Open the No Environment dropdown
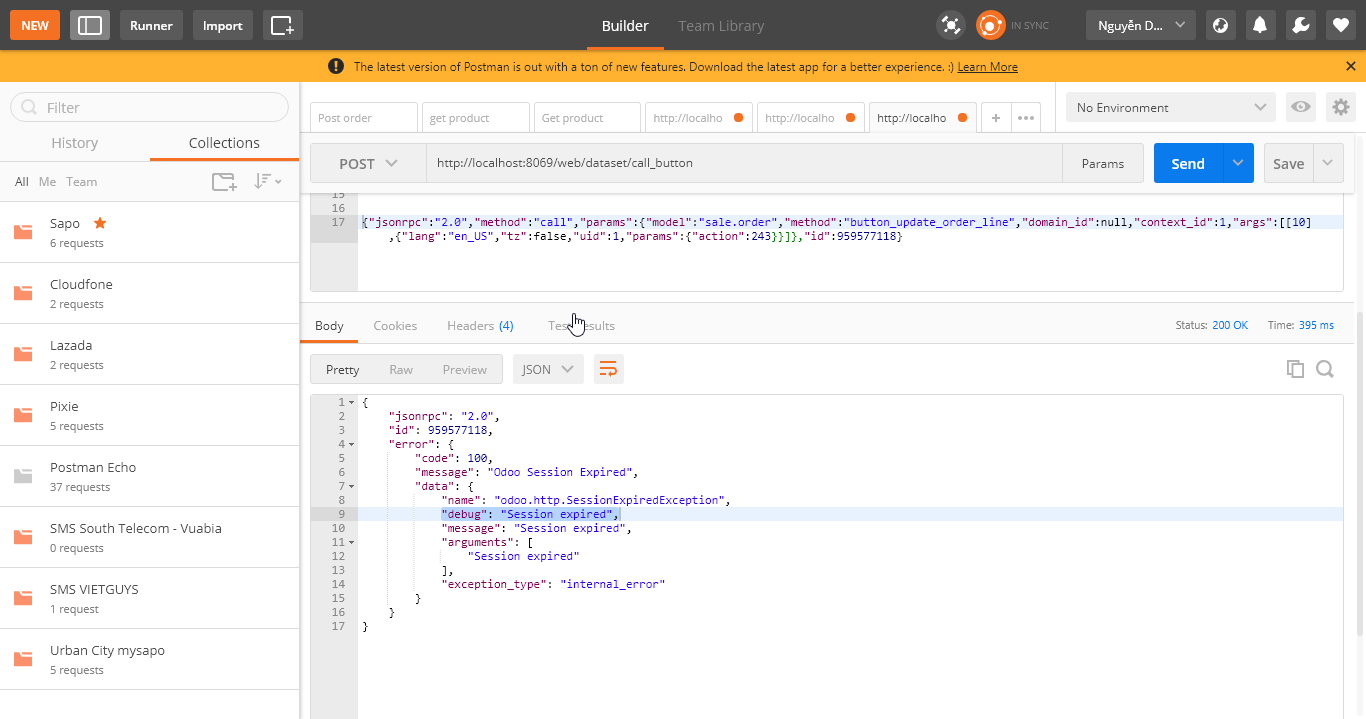Screen dimensions: 1366x719 1170,107
